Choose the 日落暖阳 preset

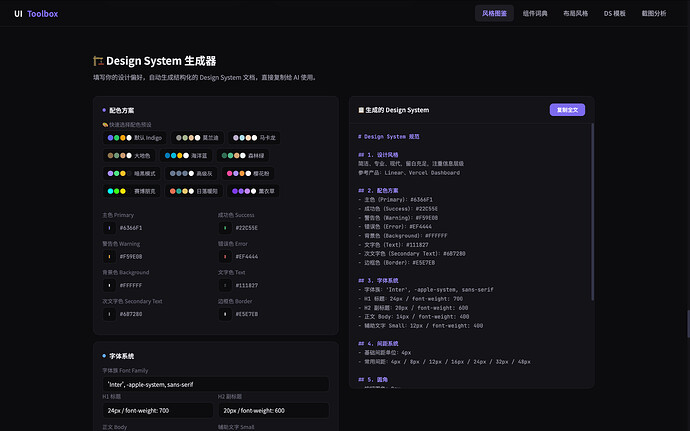pos(194,191)
